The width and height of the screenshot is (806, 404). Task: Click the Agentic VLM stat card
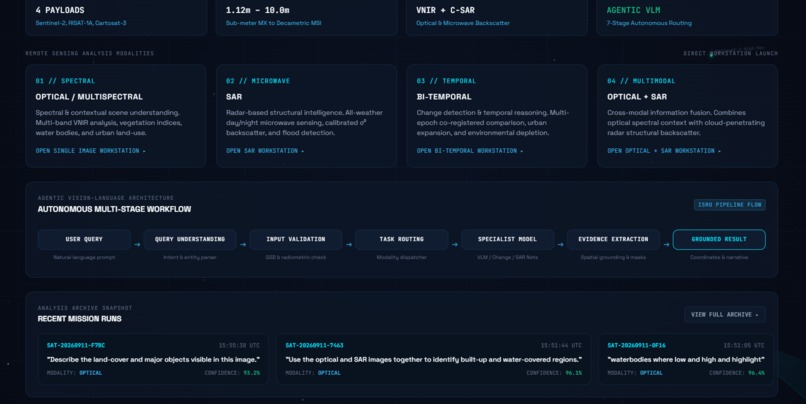[x=687, y=16]
